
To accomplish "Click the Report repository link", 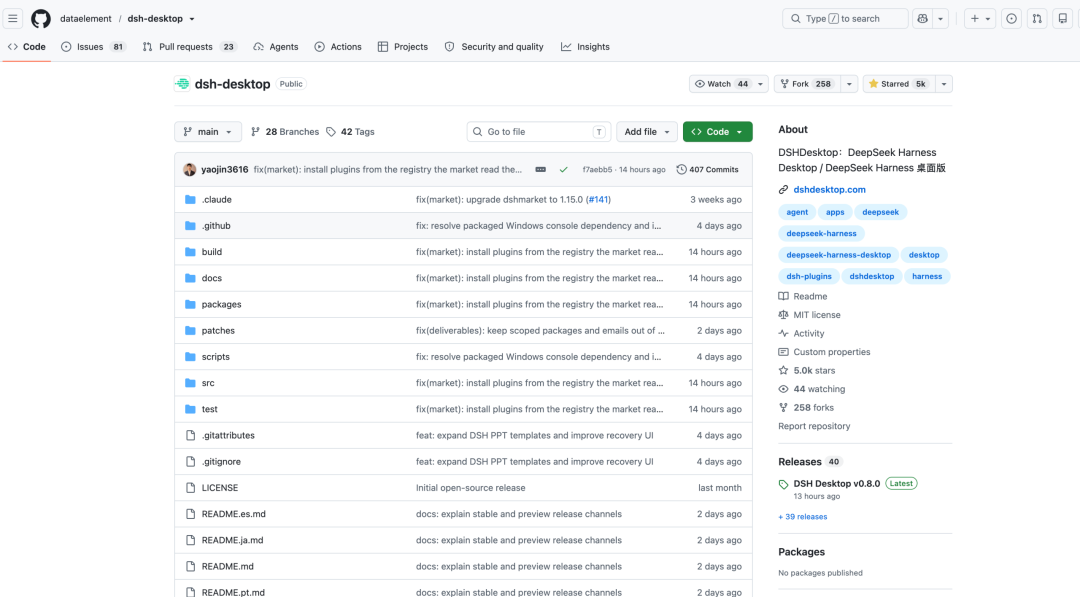I will [x=814, y=426].
